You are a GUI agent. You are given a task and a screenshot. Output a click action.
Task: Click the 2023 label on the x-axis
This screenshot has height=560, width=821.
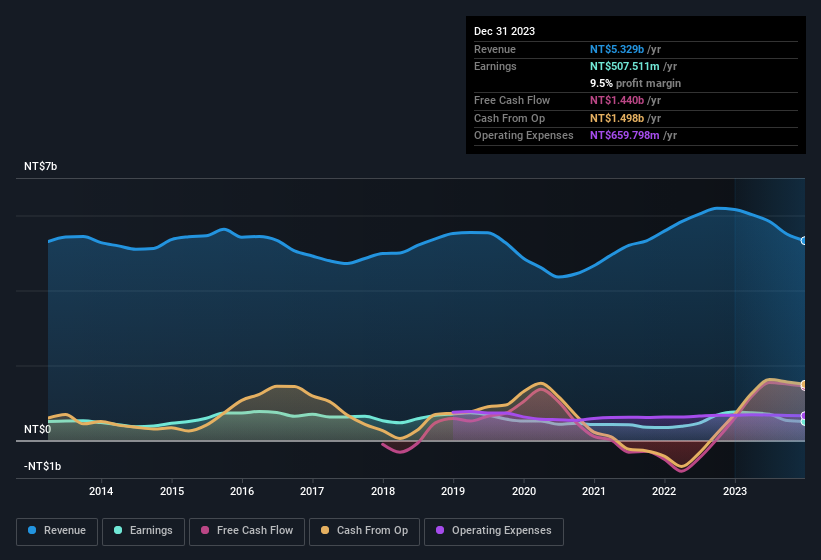735,491
